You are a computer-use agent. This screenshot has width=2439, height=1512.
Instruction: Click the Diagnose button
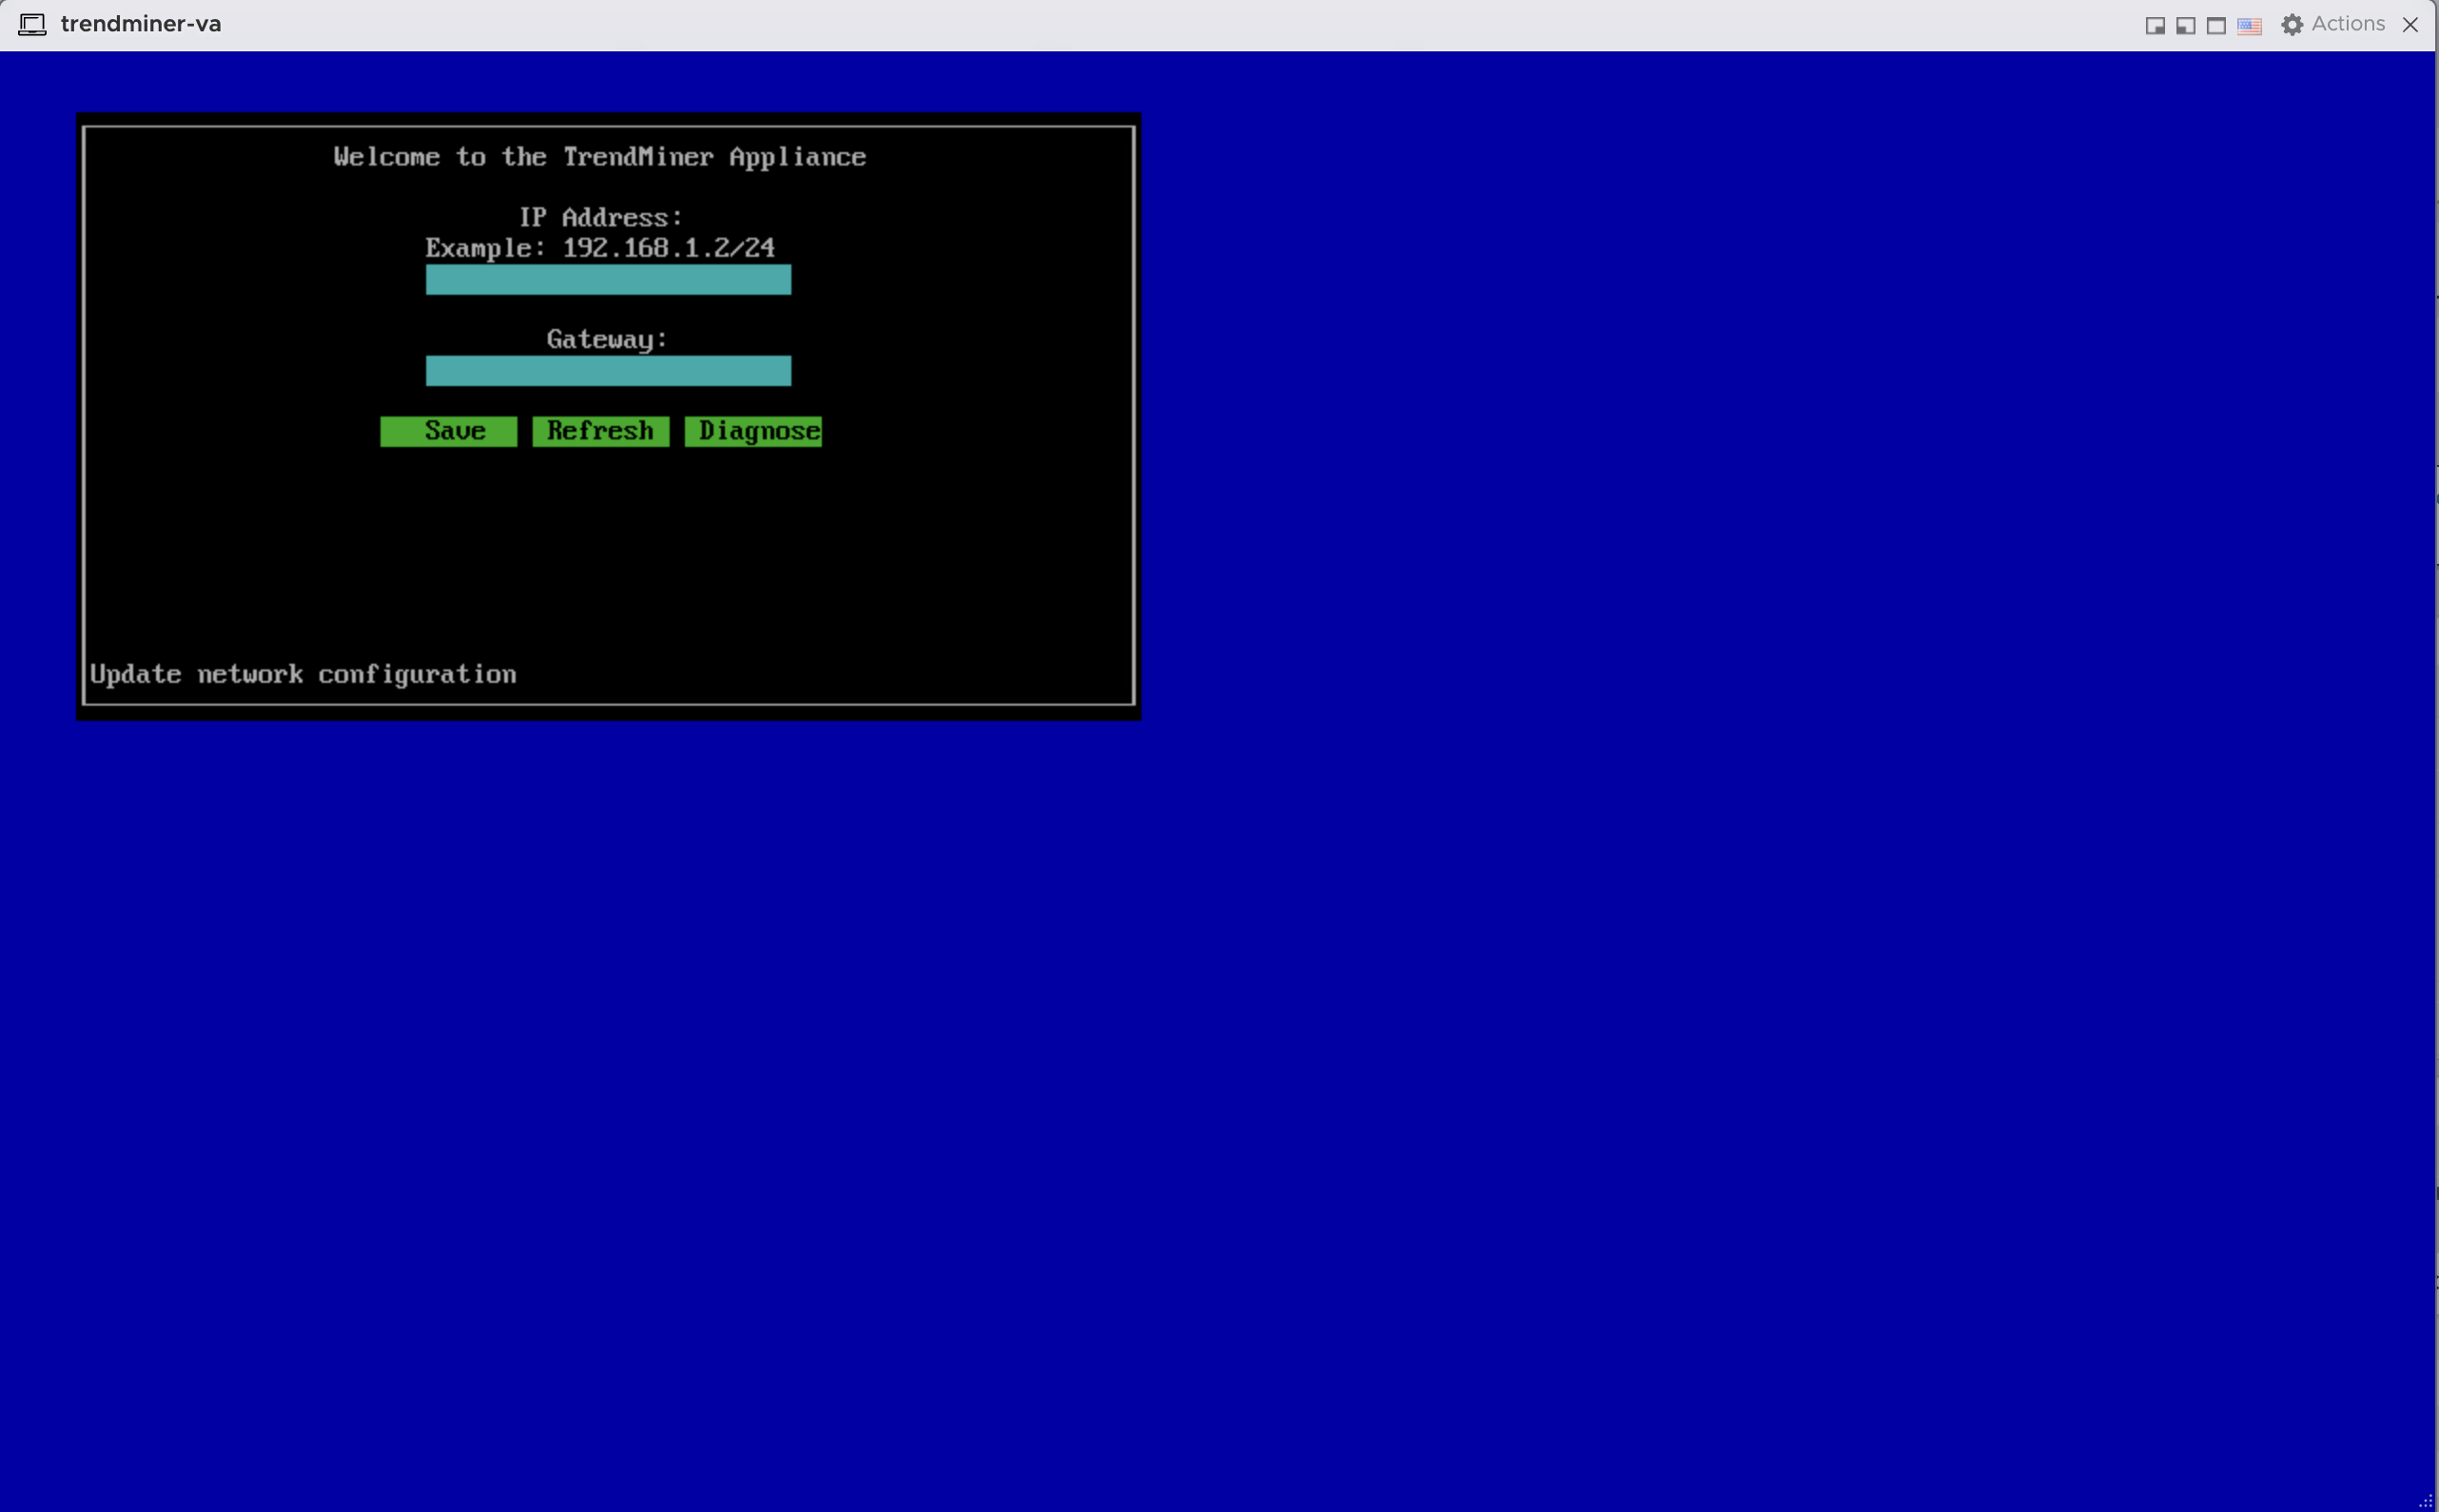(x=754, y=430)
